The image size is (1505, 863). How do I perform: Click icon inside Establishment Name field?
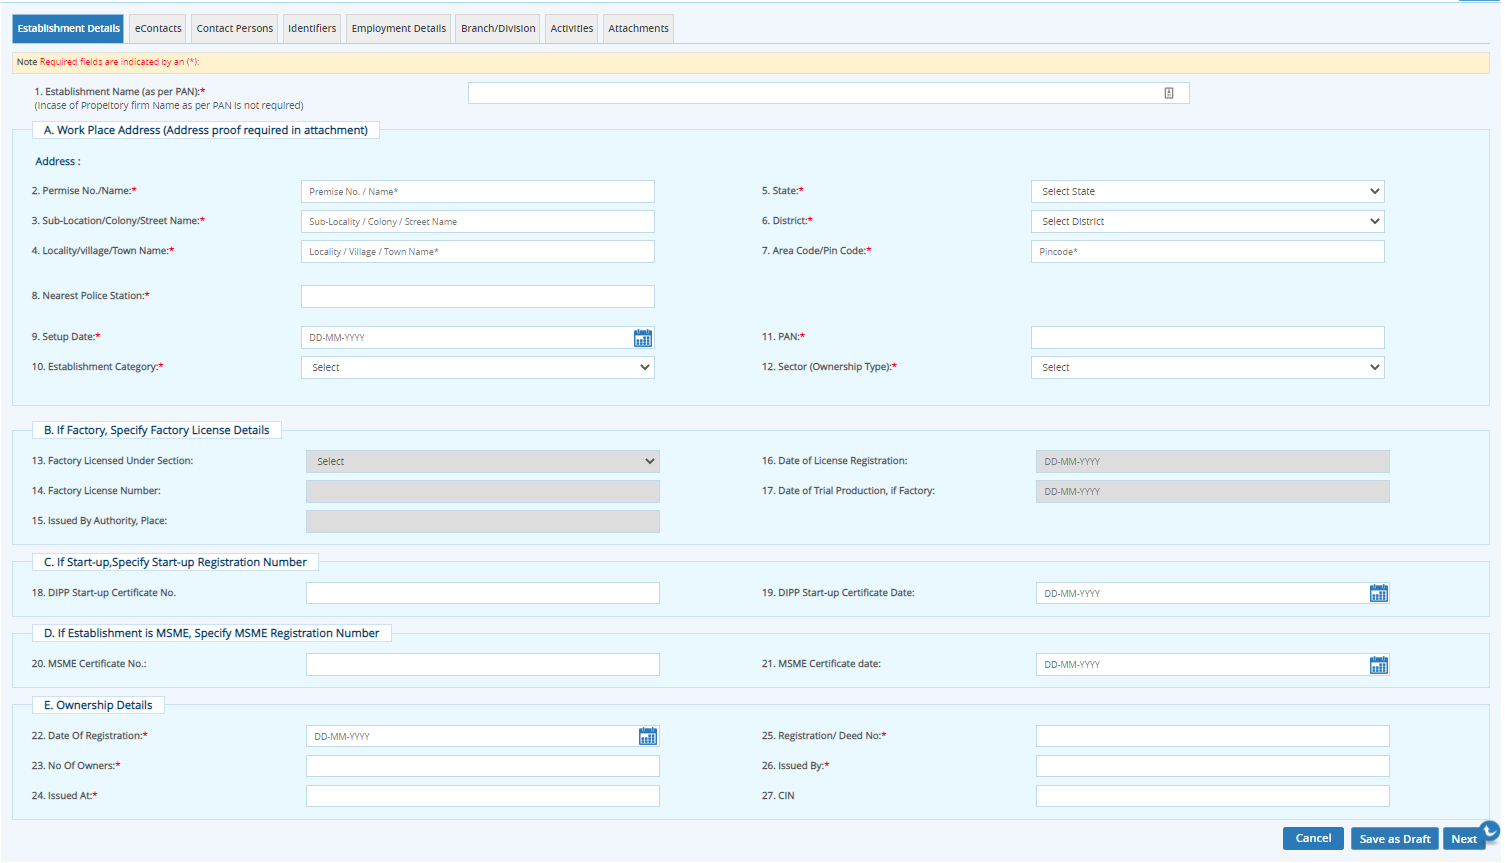1168,93
